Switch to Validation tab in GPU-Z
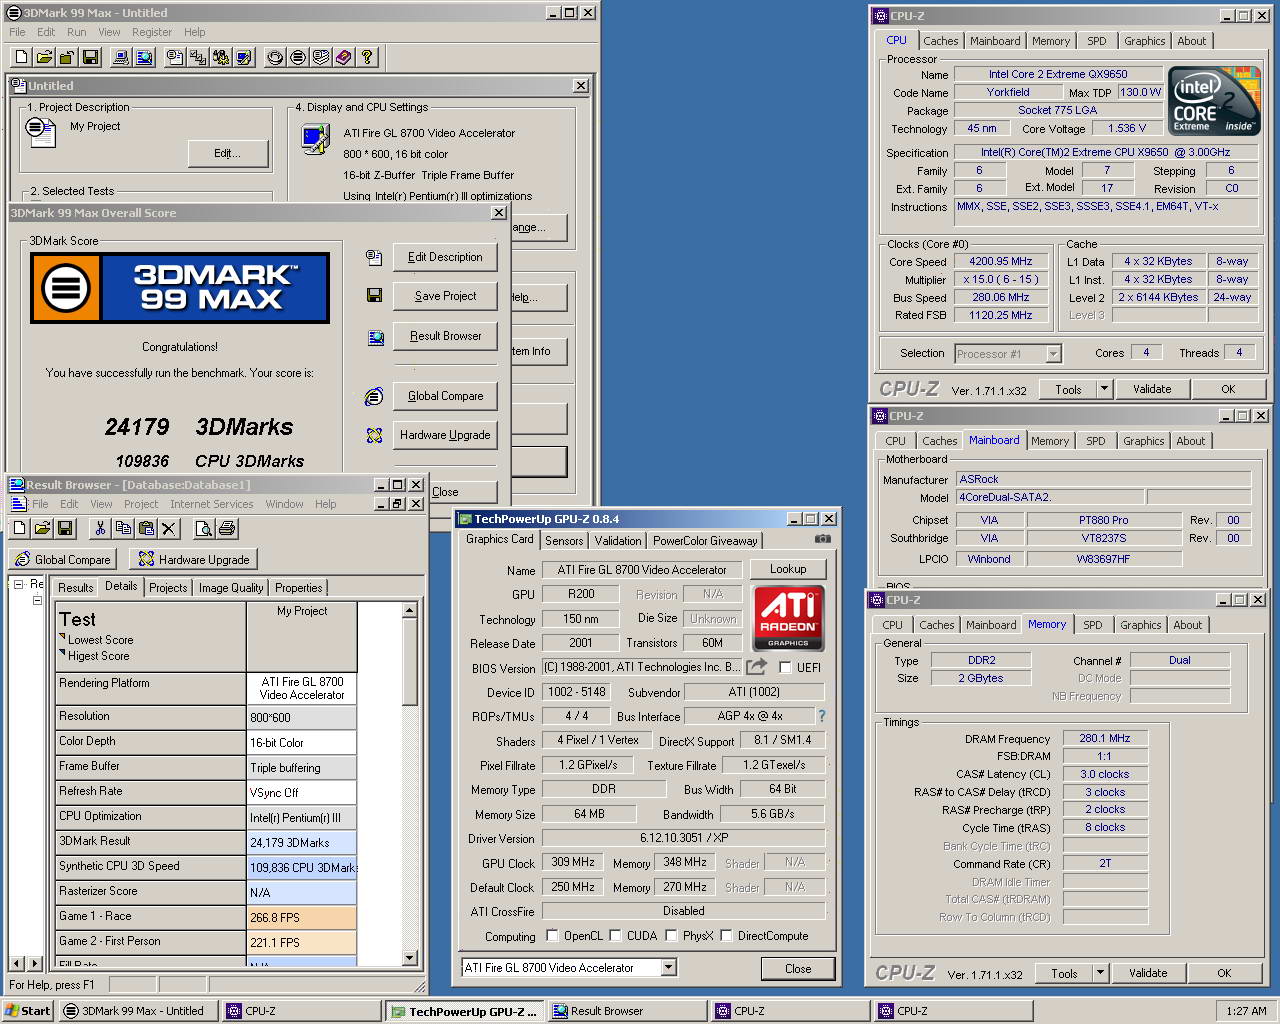1280x1024 pixels. (618, 541)
